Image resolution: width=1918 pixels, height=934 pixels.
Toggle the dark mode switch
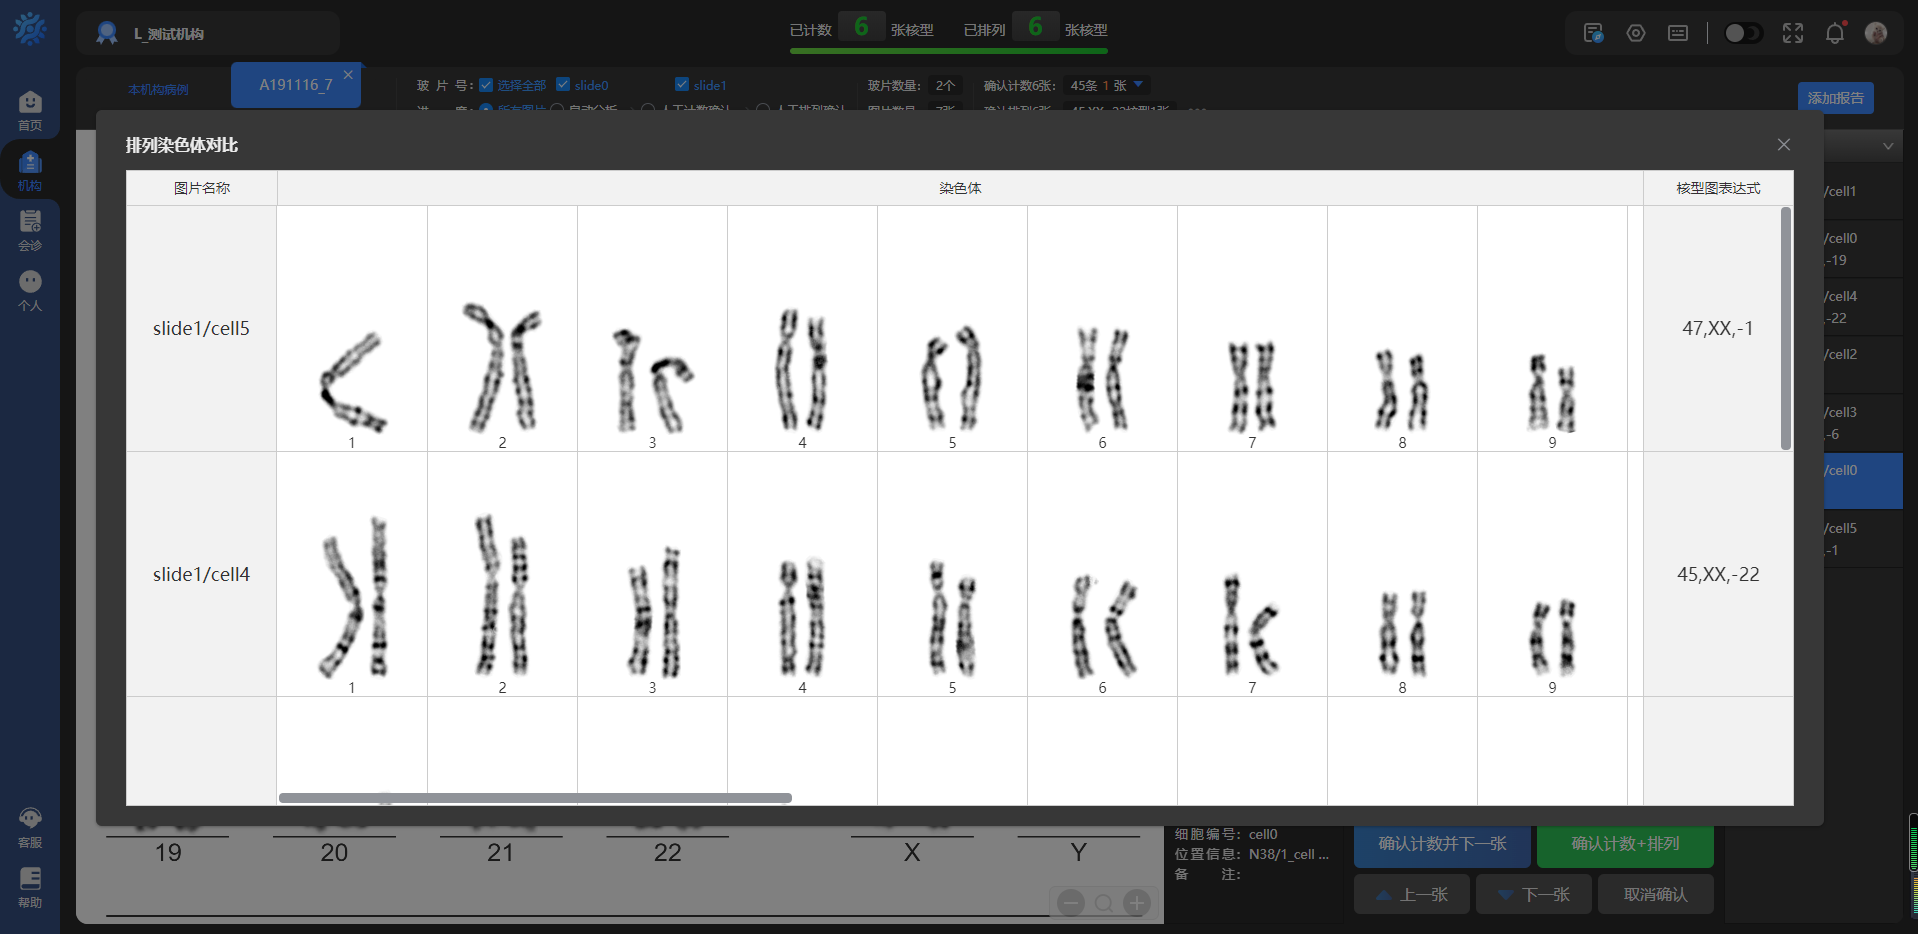(1743, 33)
